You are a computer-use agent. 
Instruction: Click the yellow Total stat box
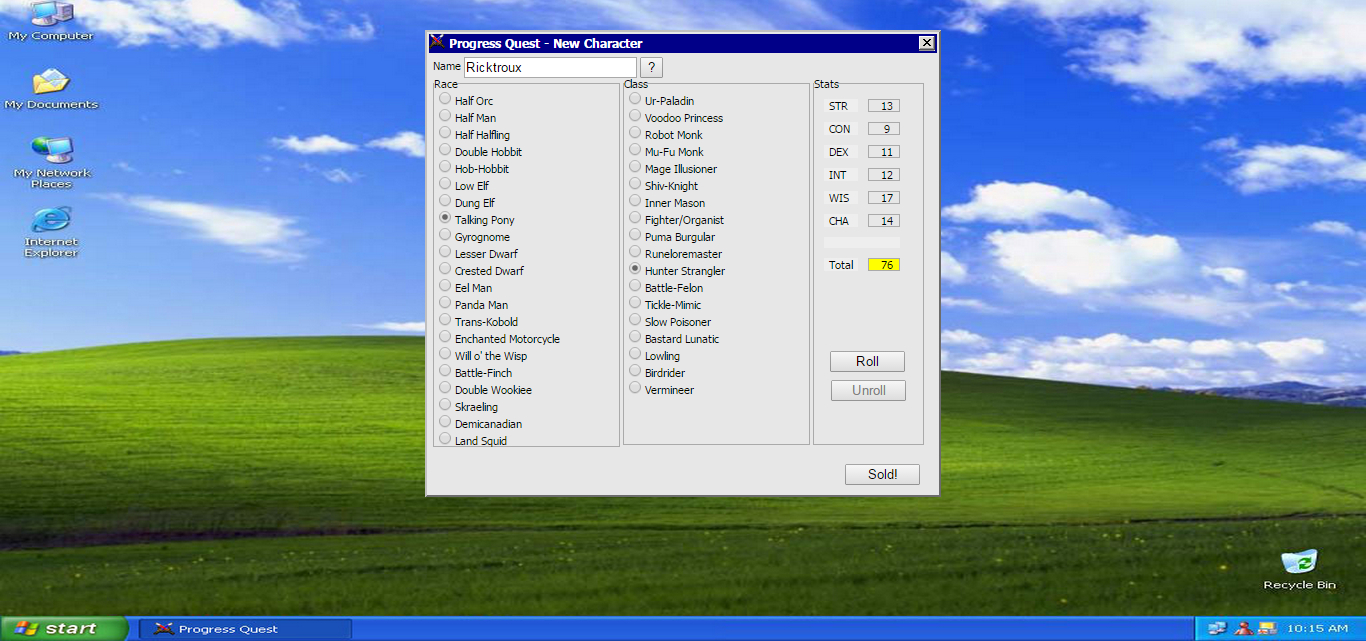(884, 265)
